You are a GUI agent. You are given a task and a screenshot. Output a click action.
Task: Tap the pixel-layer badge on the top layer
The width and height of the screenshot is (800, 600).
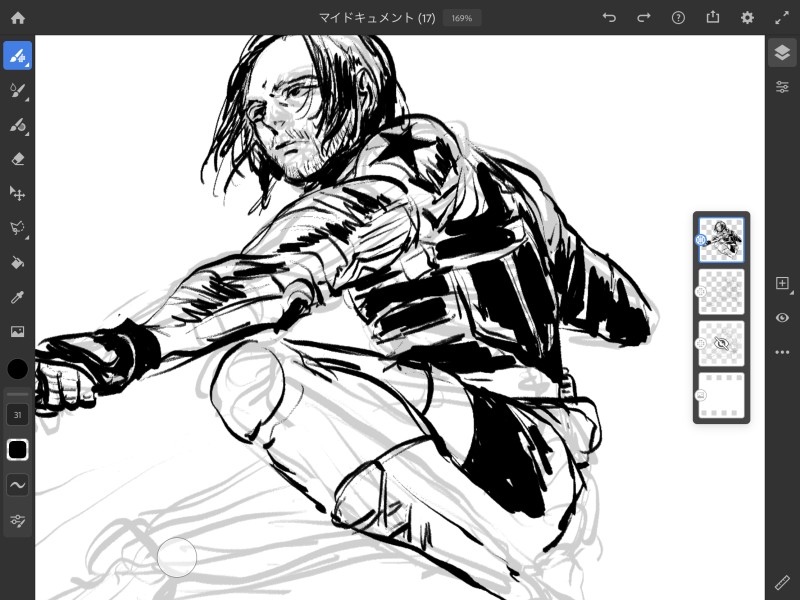click(x=701, y=240)
